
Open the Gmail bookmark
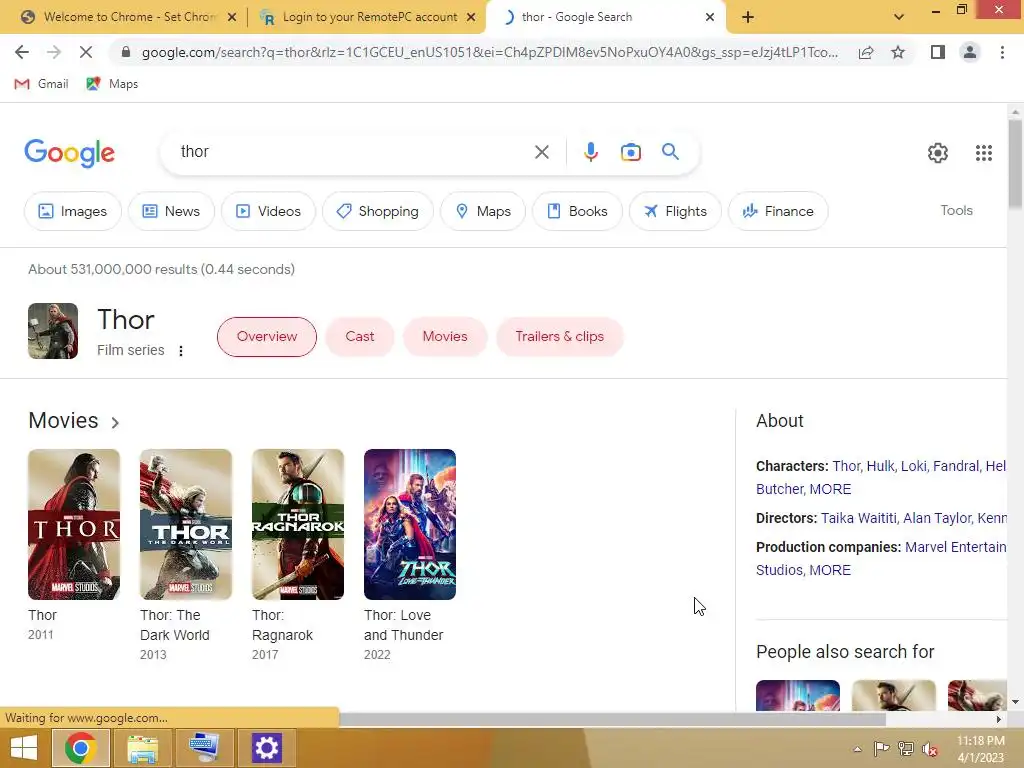(41, 84)
